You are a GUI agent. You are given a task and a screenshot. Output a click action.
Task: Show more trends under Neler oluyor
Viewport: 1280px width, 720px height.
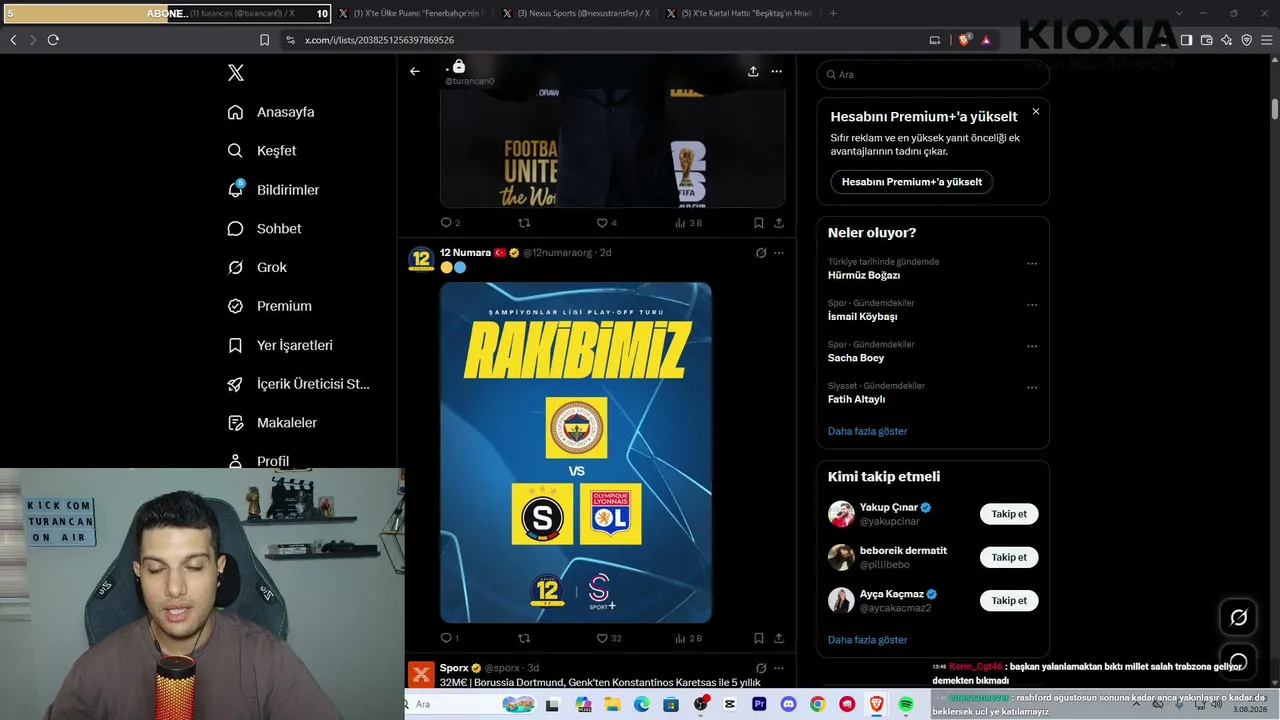(x=868, y=431)
